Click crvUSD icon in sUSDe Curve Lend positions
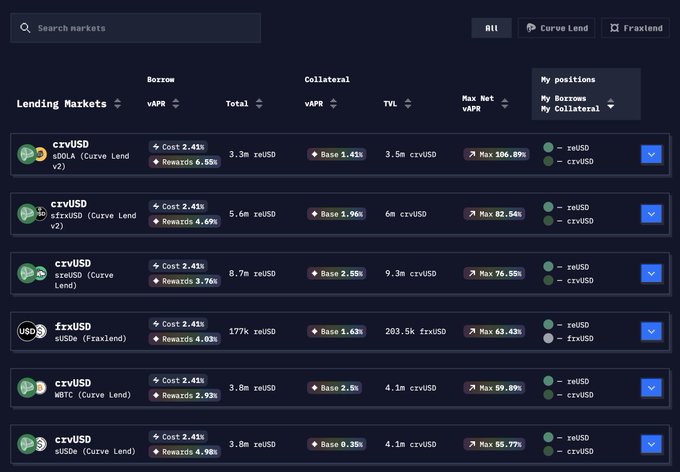 548,451
